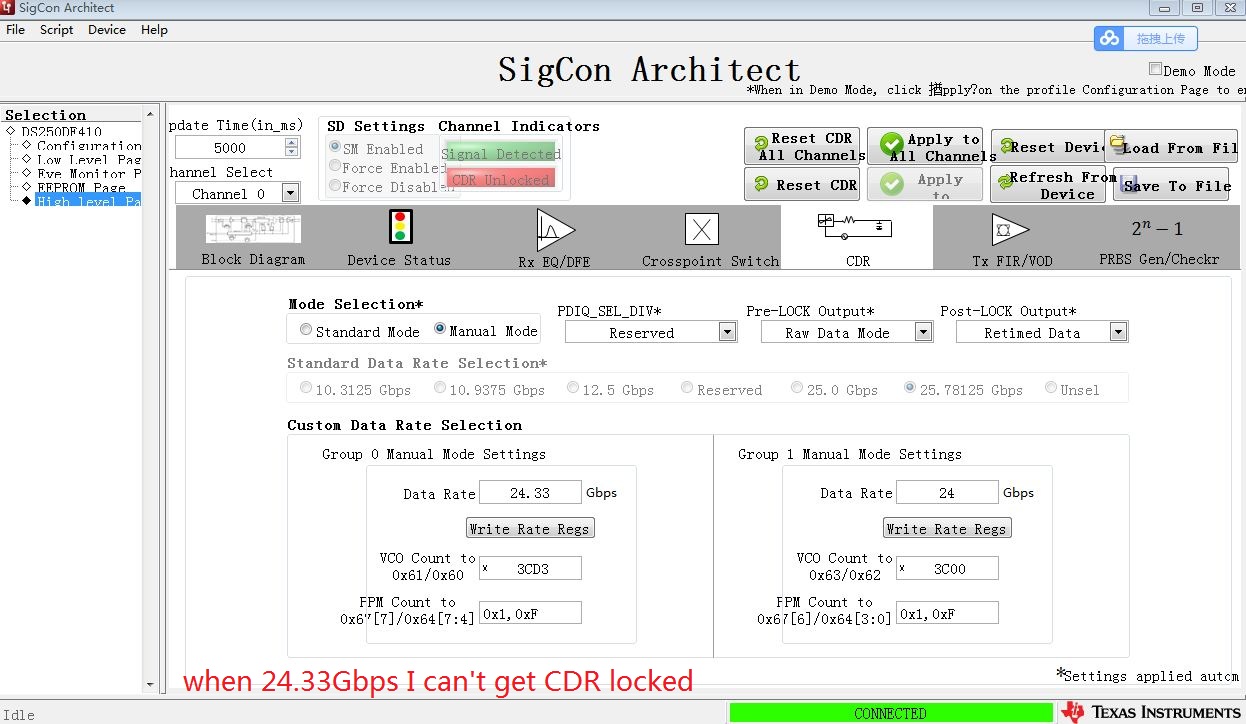Open Rx EQ/DFE amplifier icon

click(x=555, y=230)
